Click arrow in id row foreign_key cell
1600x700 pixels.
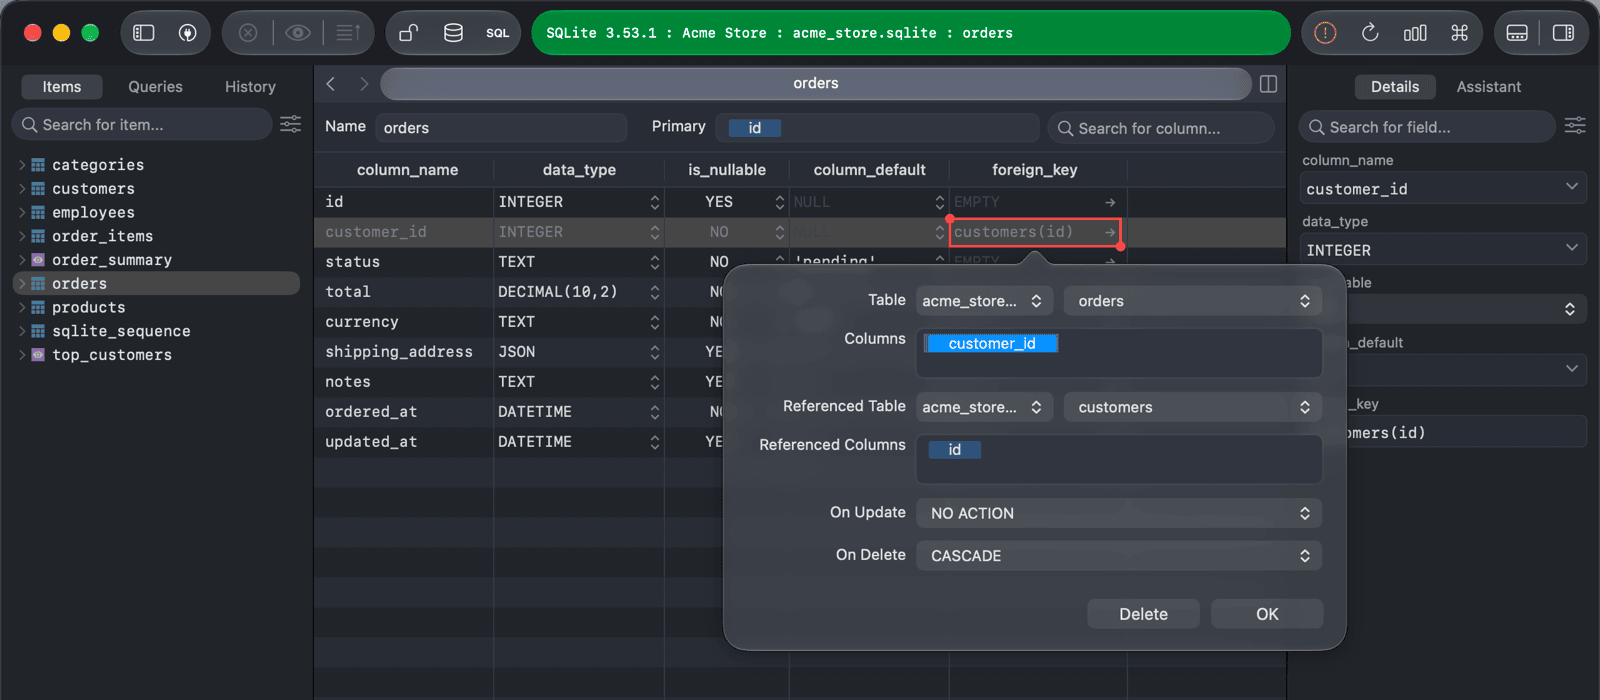pos(1110,202)
